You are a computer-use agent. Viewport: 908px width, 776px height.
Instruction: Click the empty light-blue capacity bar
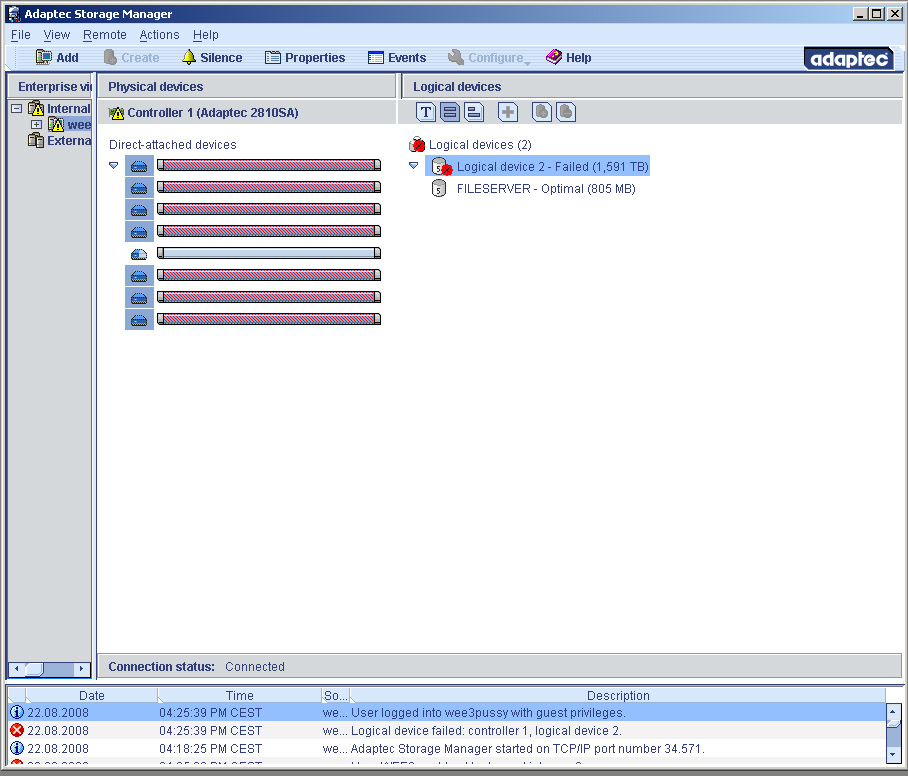point(269,253)
